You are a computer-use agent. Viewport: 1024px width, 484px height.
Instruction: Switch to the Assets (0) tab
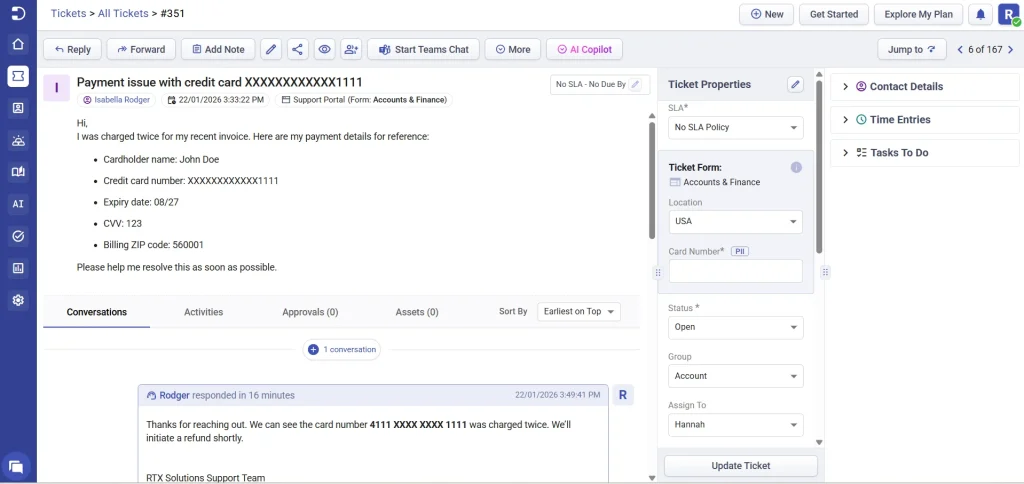click(x=417, y=312)
